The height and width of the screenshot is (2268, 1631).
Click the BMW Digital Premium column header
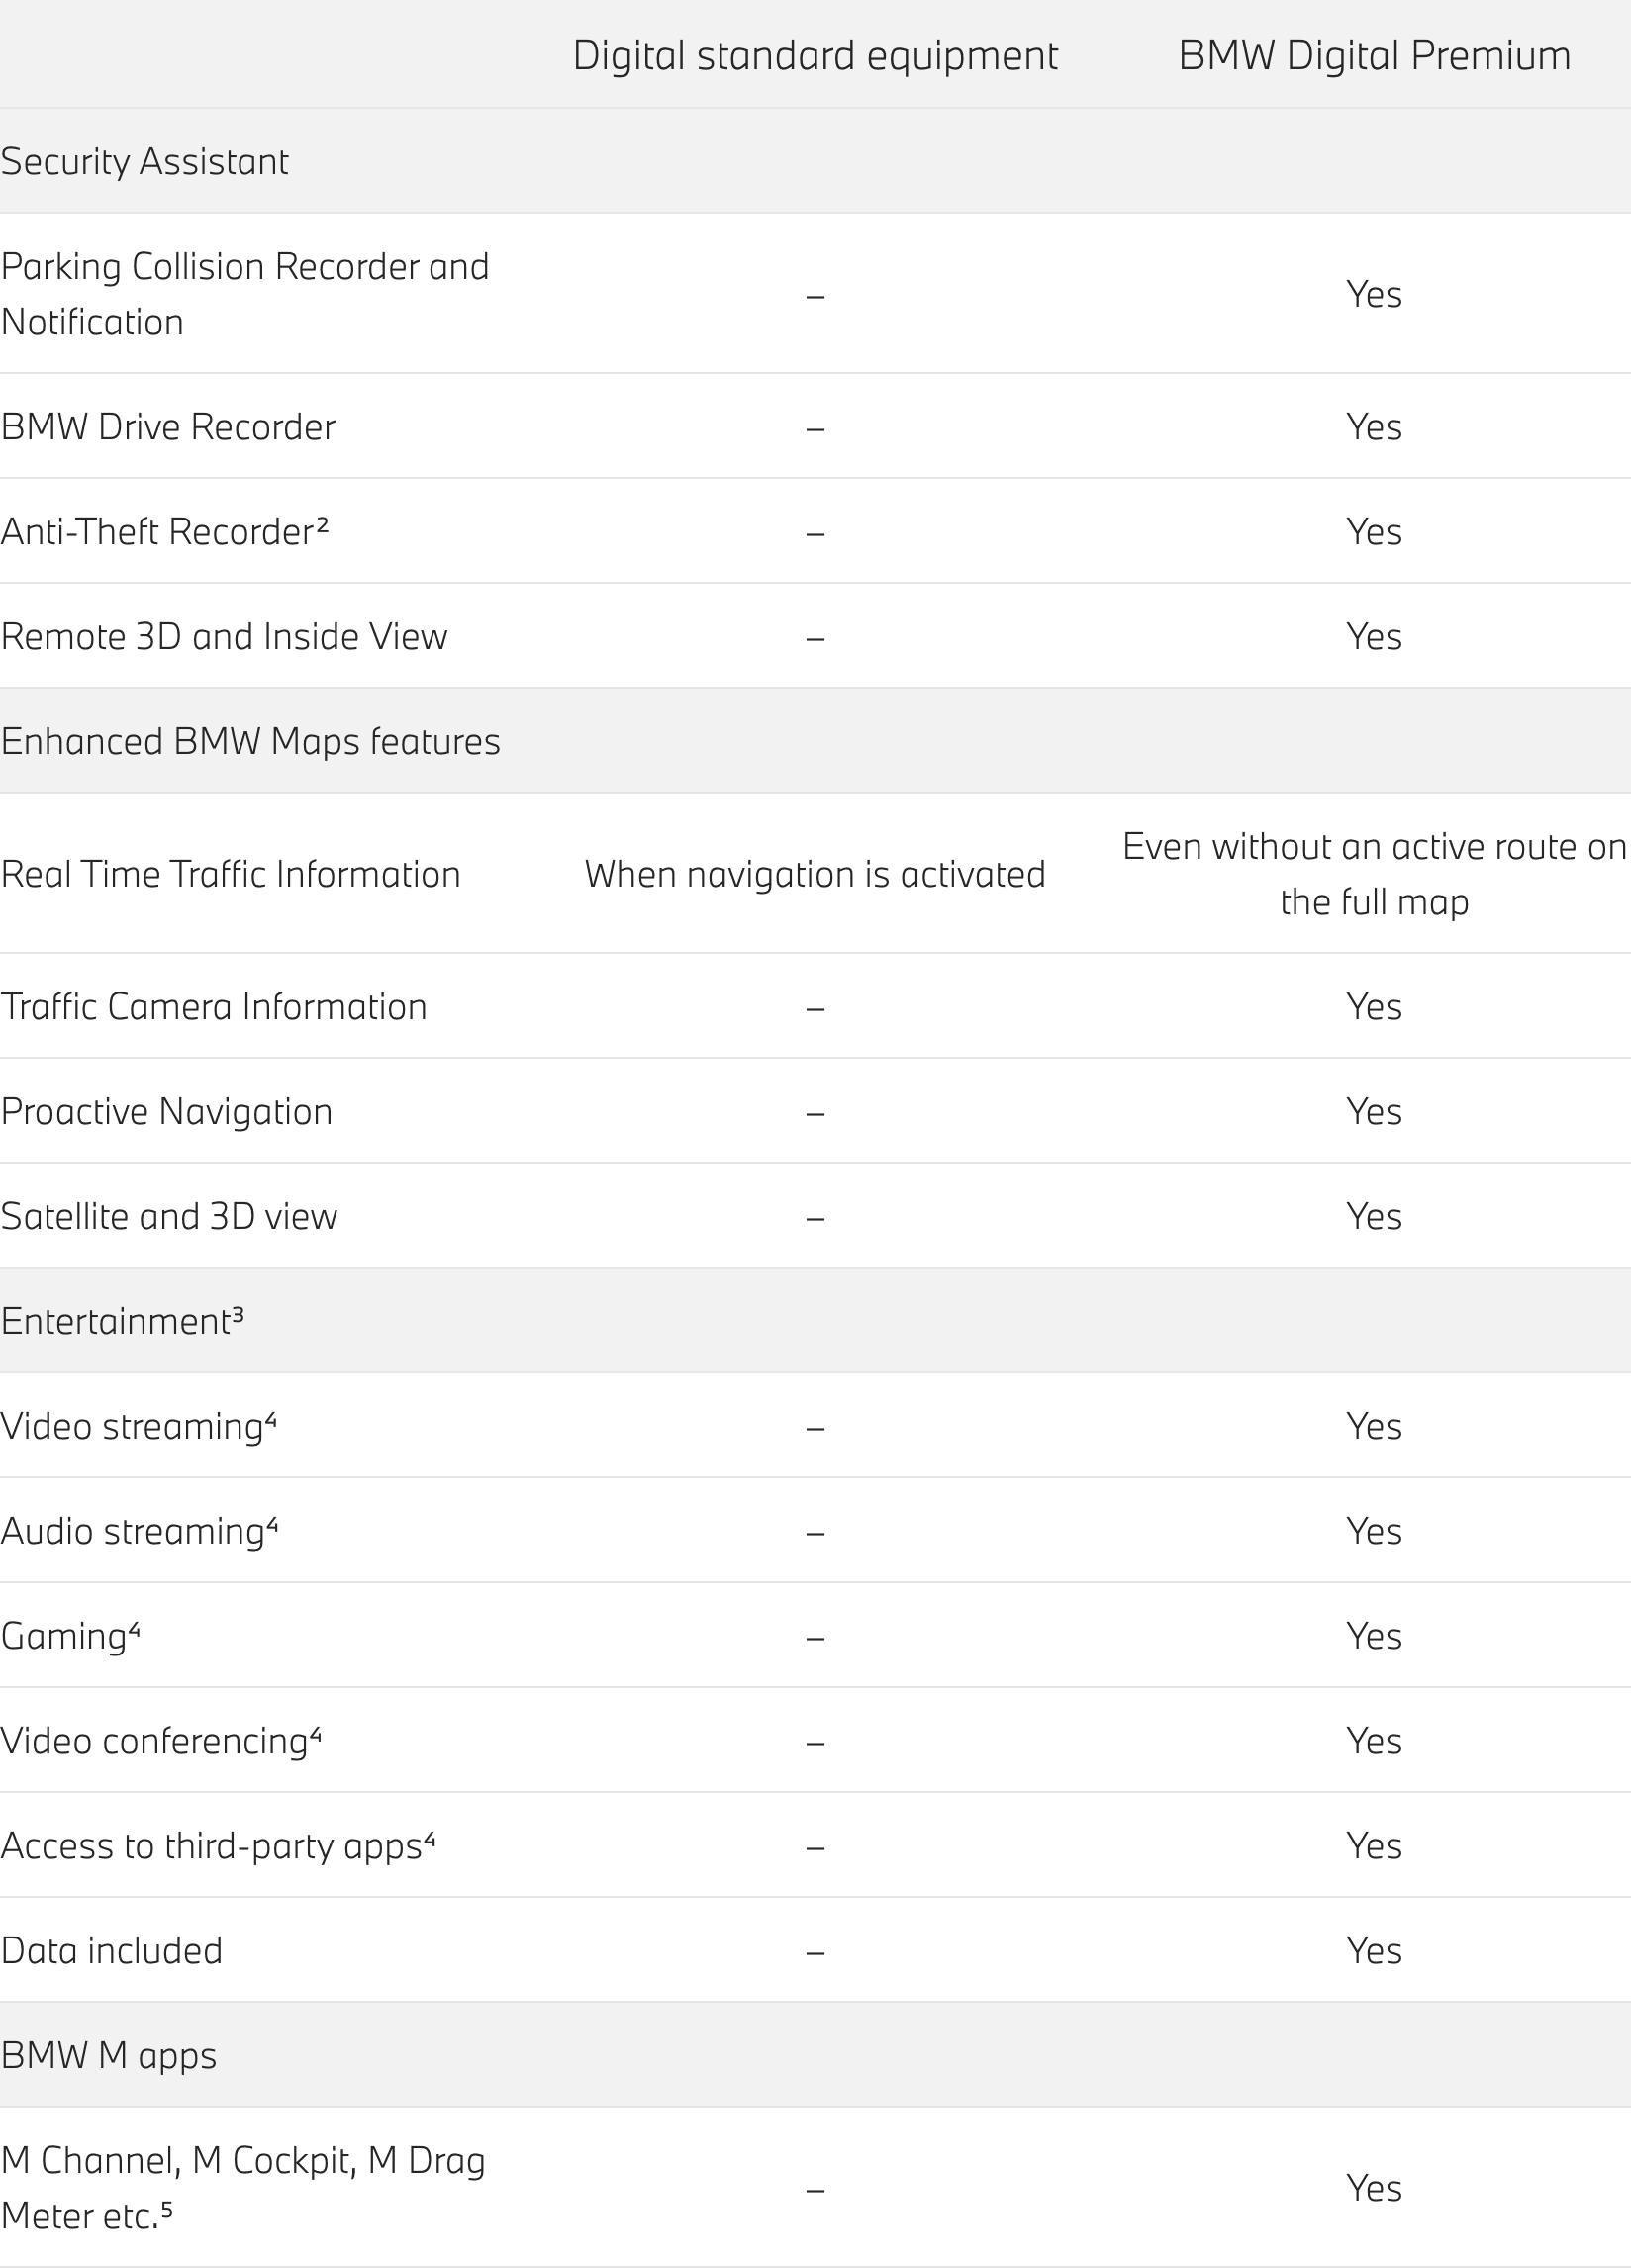tap(1374, 56)
